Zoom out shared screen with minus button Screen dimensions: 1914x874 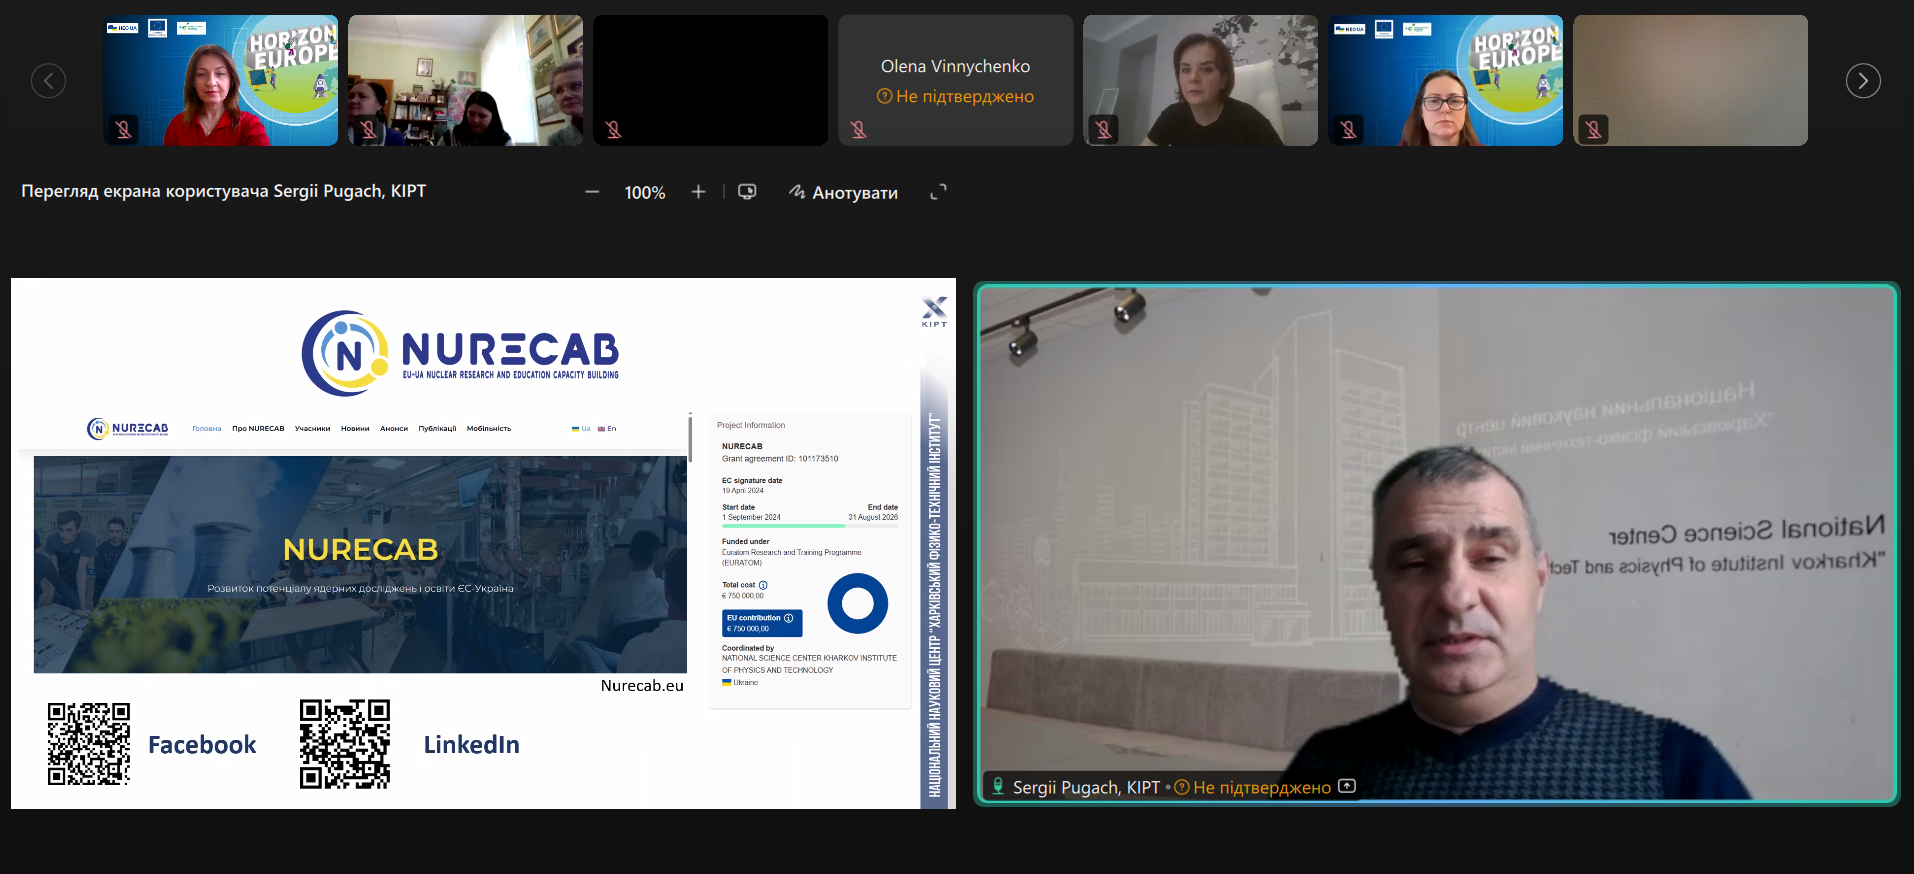point(592,192)
